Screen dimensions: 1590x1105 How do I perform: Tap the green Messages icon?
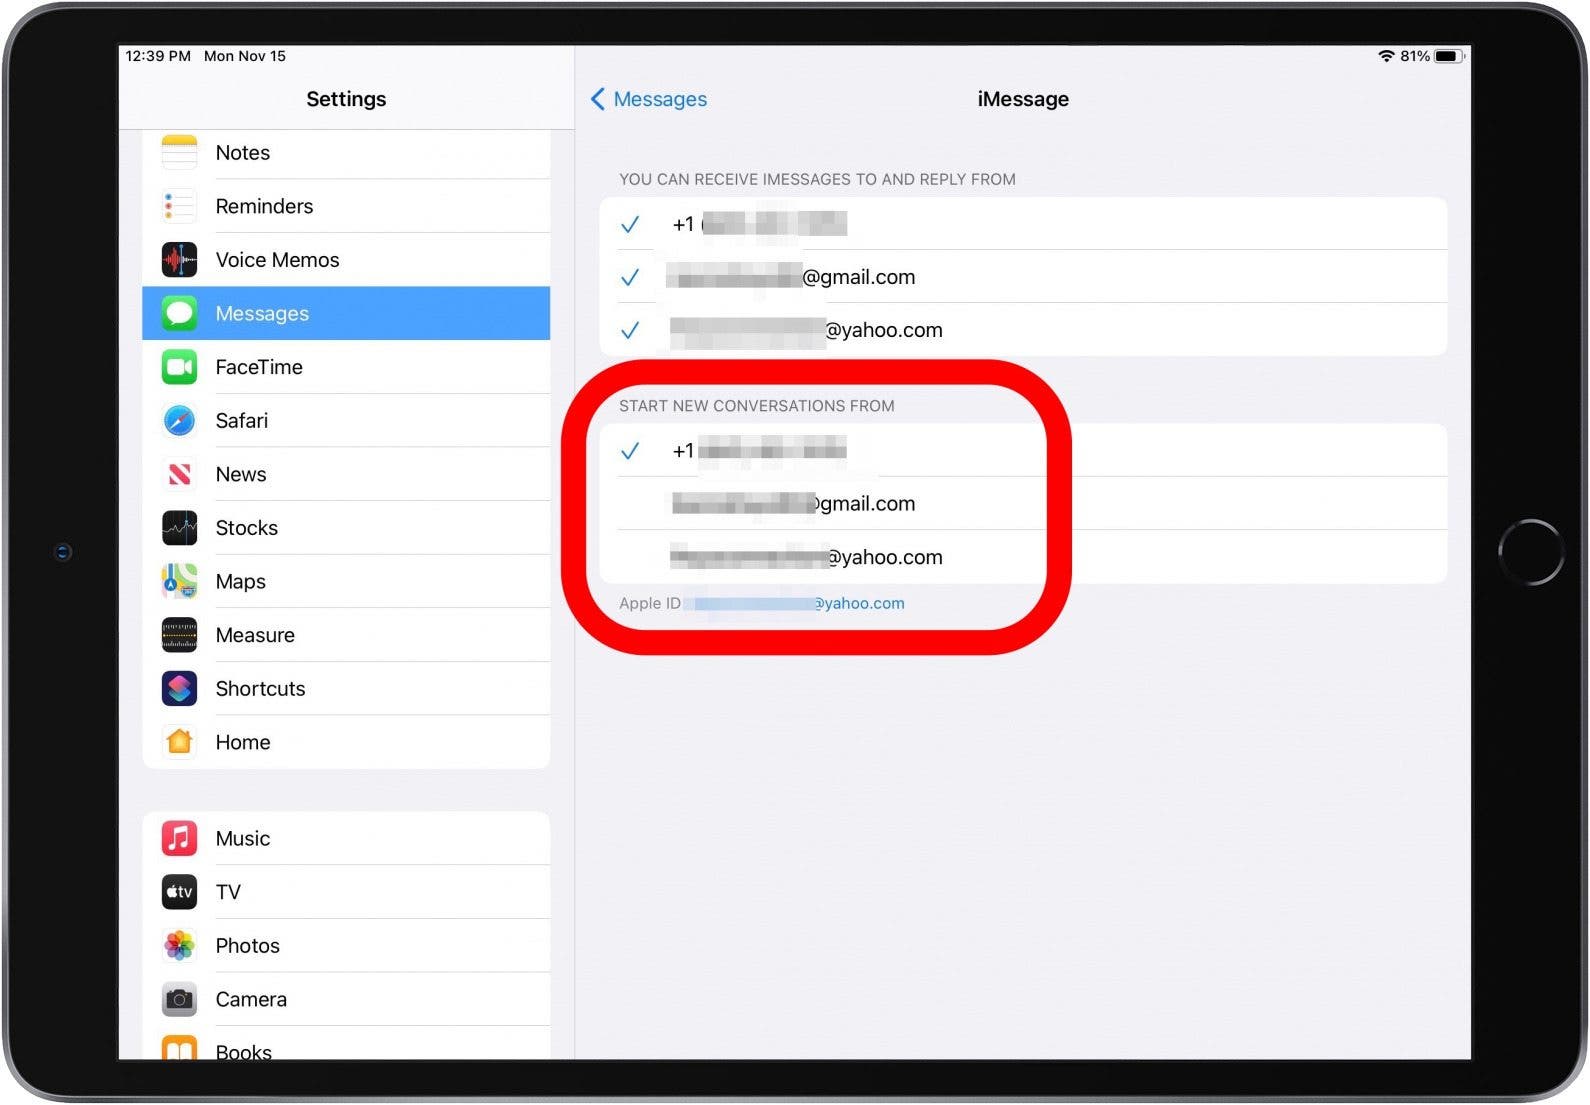click(x=179, y=313)
